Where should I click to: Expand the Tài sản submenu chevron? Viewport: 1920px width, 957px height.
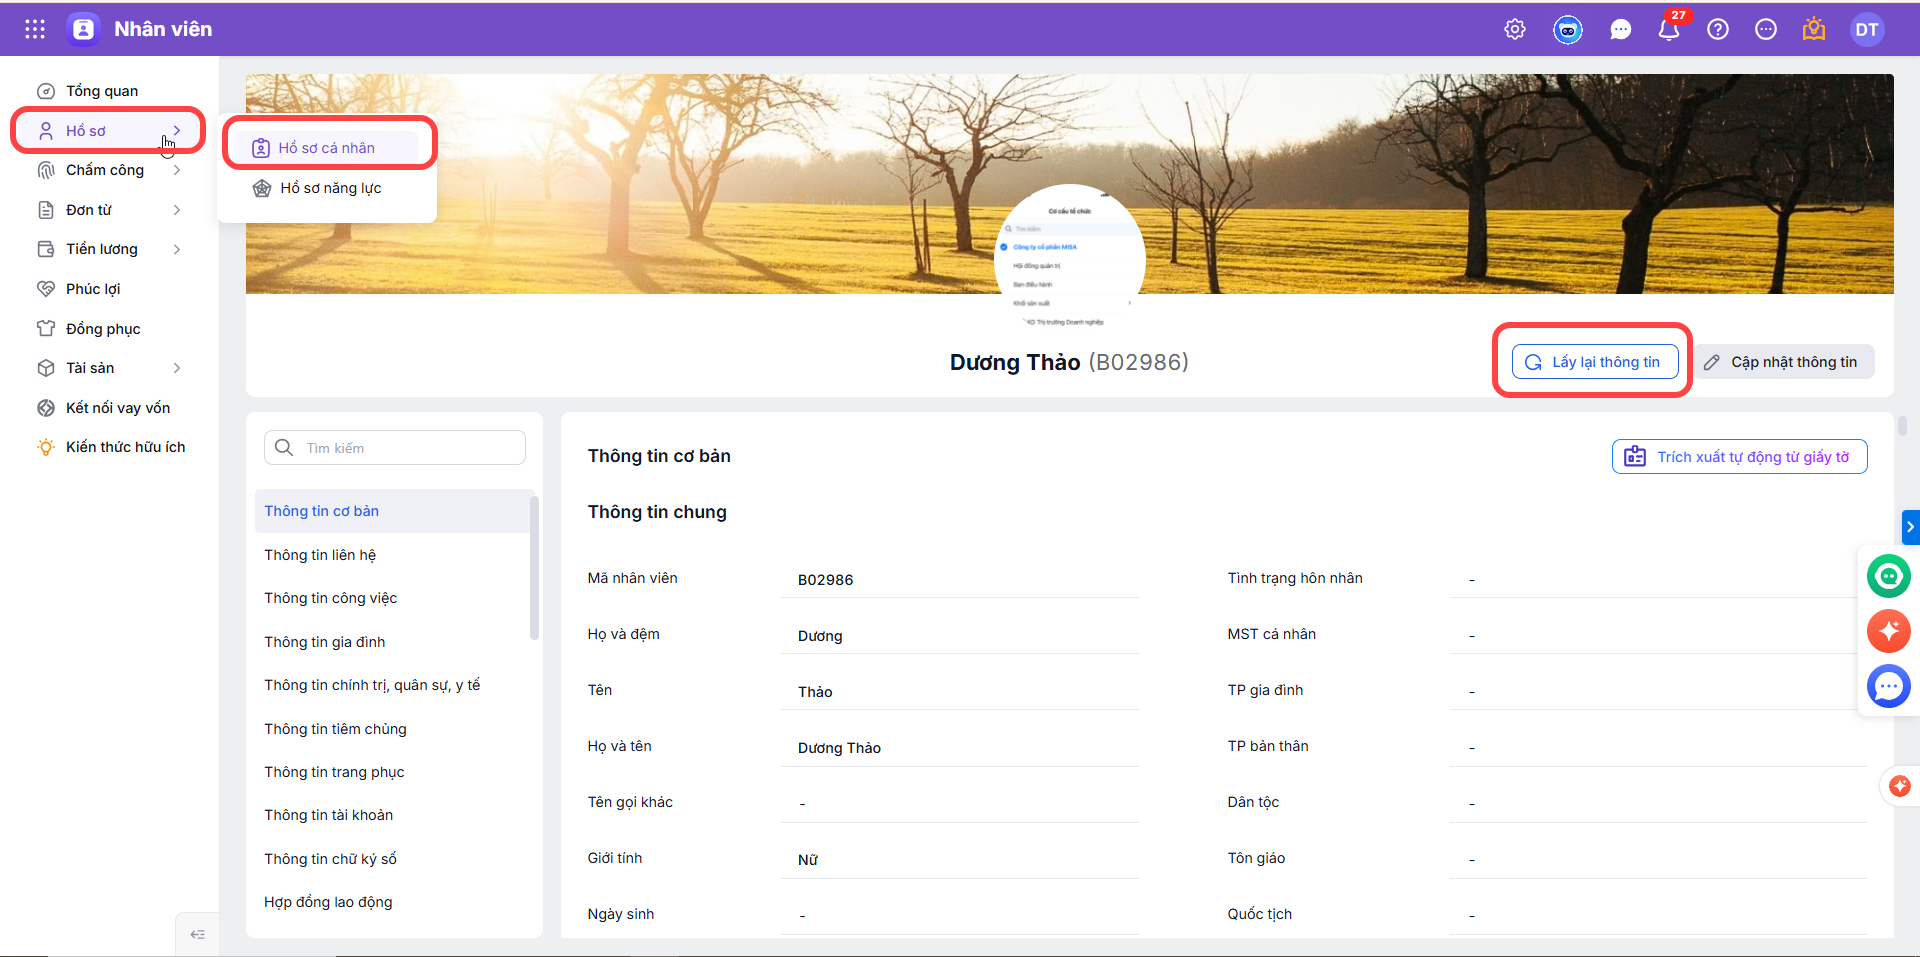177,368
